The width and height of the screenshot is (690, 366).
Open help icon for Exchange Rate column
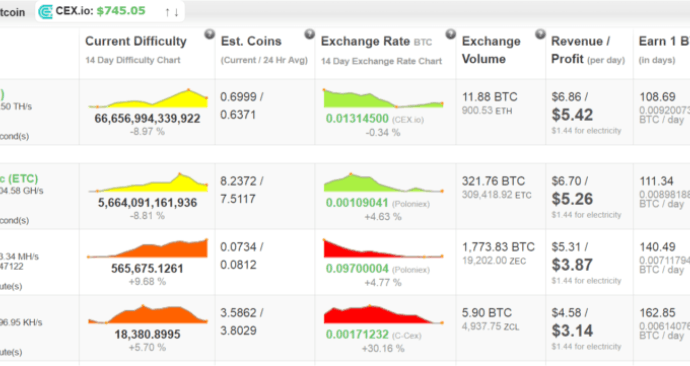coord(450,34)
